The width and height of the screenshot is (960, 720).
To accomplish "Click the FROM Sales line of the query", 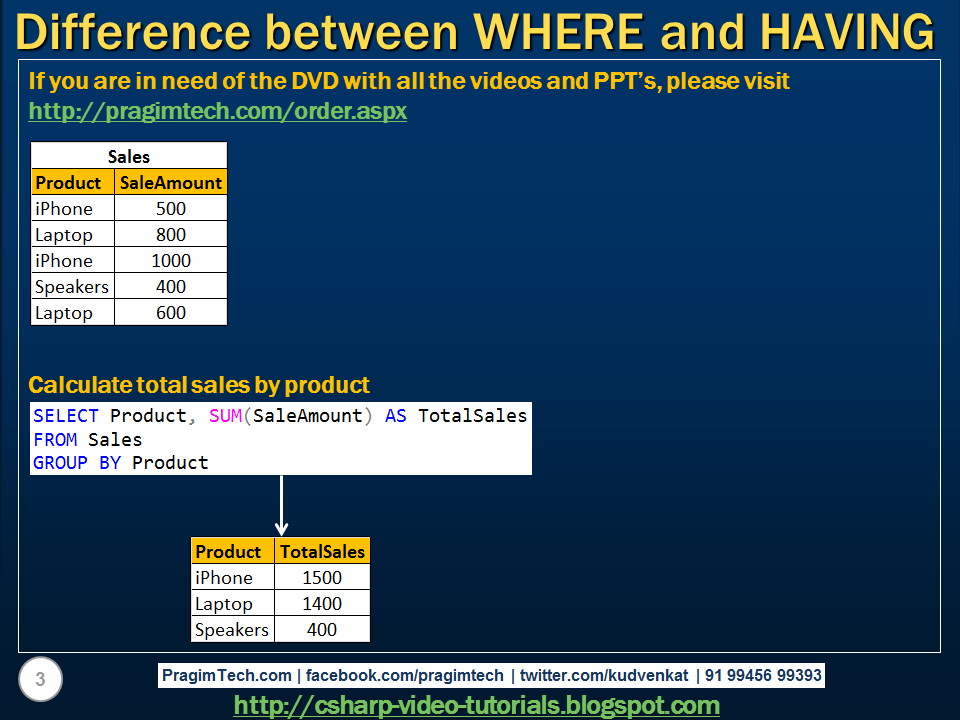I will pos(76,439).
